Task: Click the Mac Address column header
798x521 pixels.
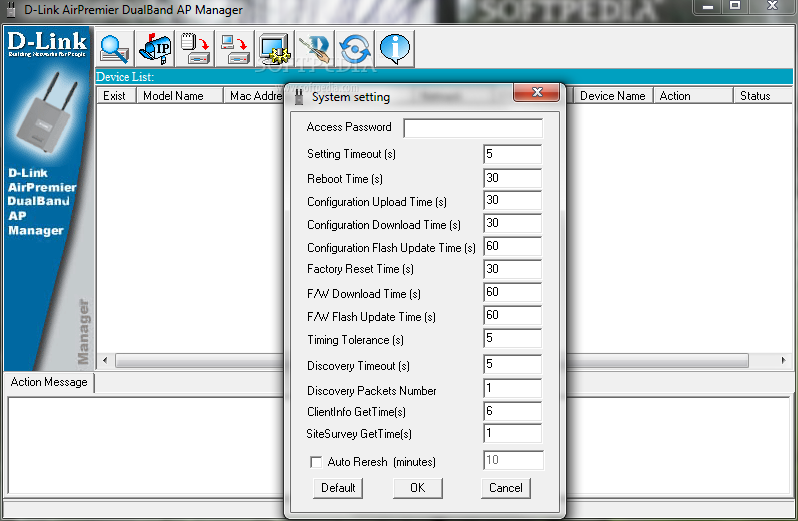Action: (254, 96)
